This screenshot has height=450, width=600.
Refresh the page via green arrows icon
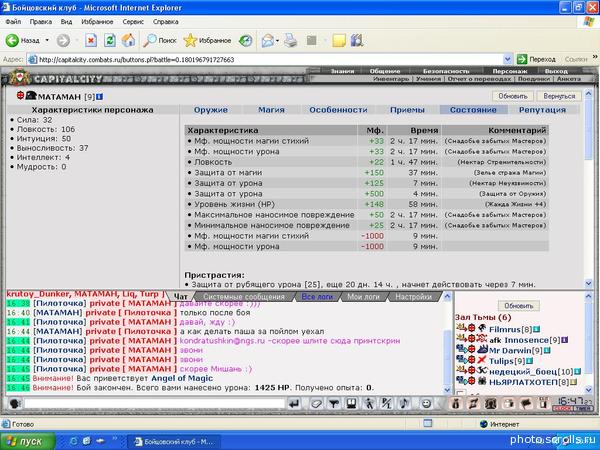pos(110,40)
